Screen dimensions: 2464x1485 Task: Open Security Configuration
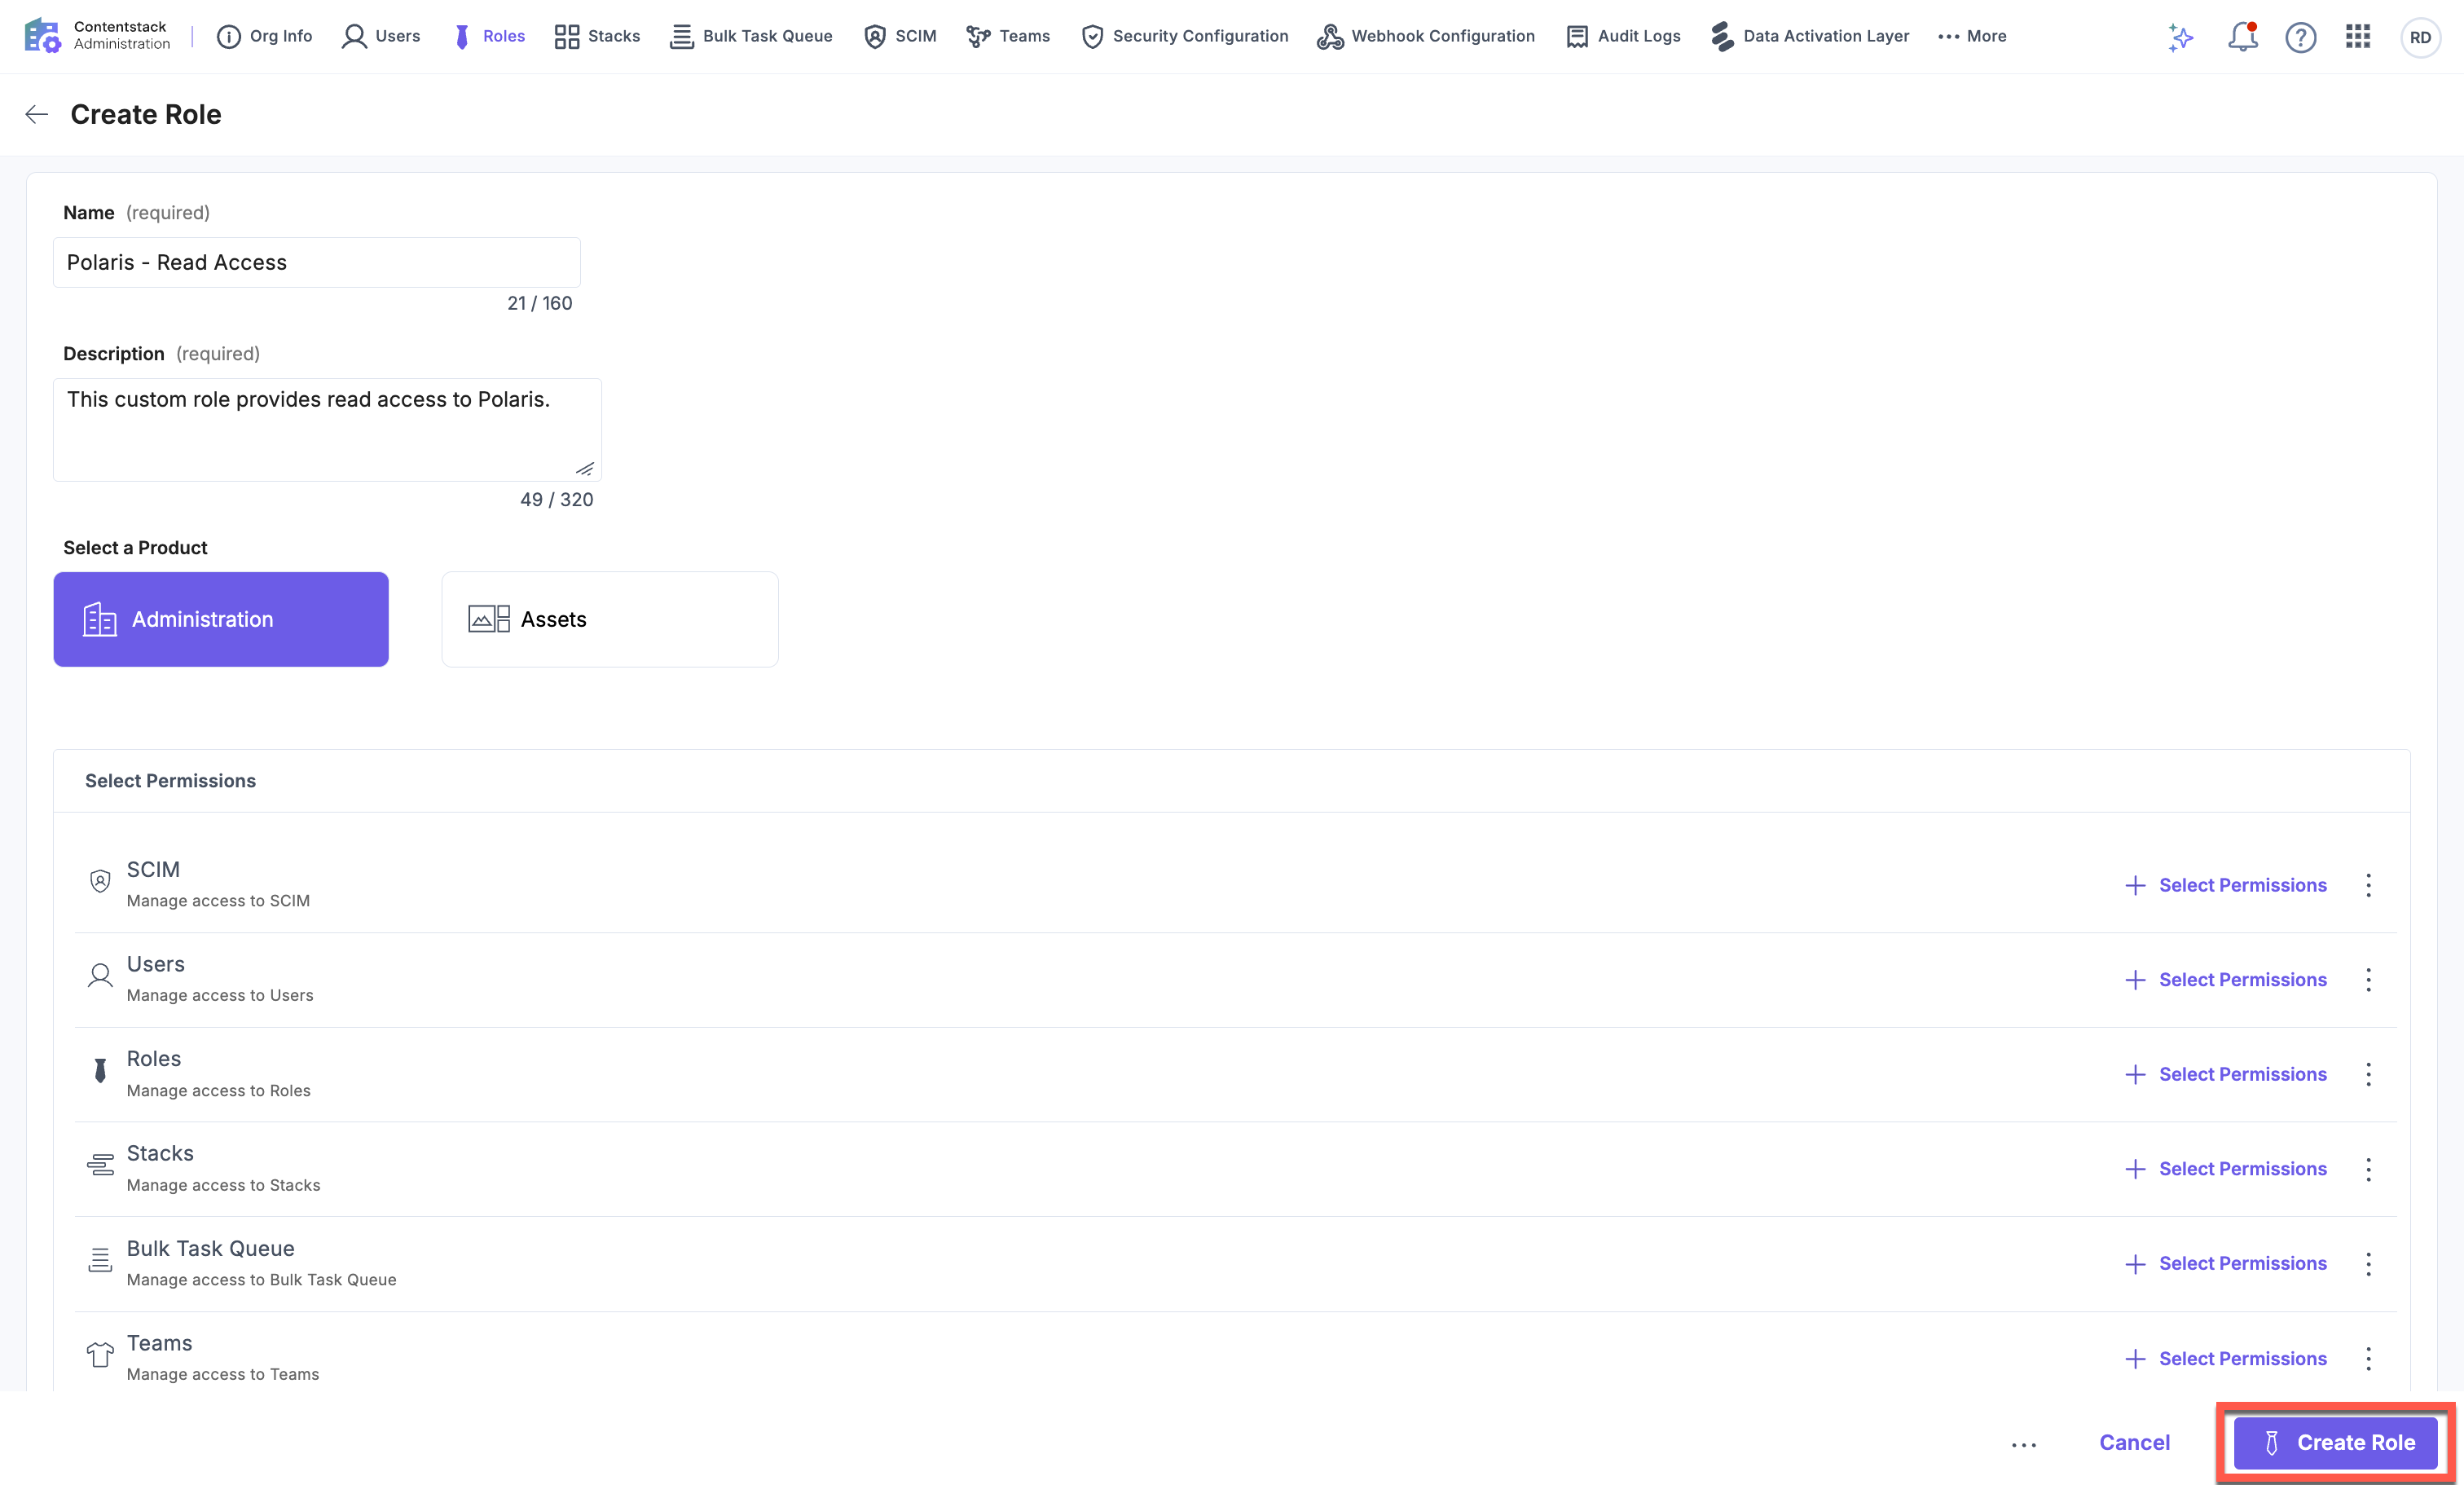1185,36
